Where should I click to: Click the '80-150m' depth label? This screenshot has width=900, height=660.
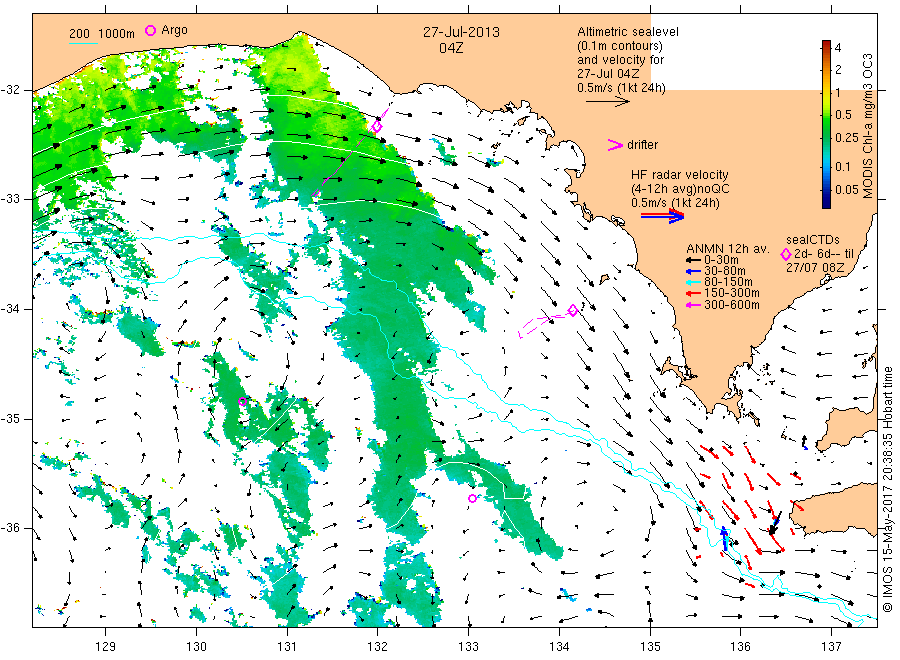pyautogui.click(x=728, y=282)
